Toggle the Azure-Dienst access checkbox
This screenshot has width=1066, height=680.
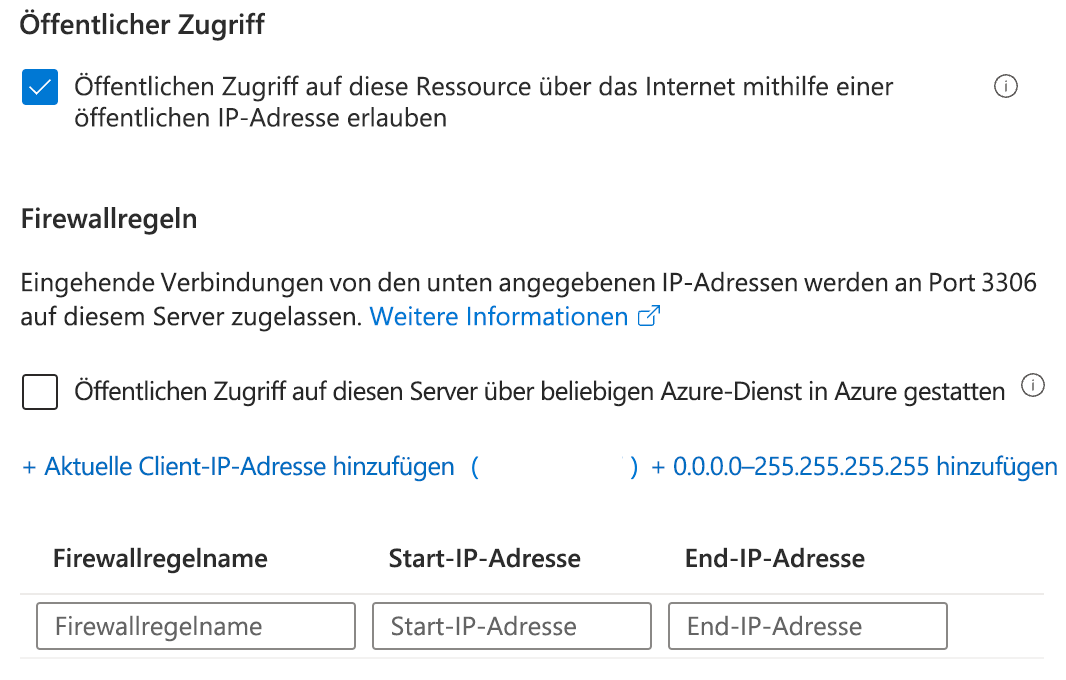[40, 391]
